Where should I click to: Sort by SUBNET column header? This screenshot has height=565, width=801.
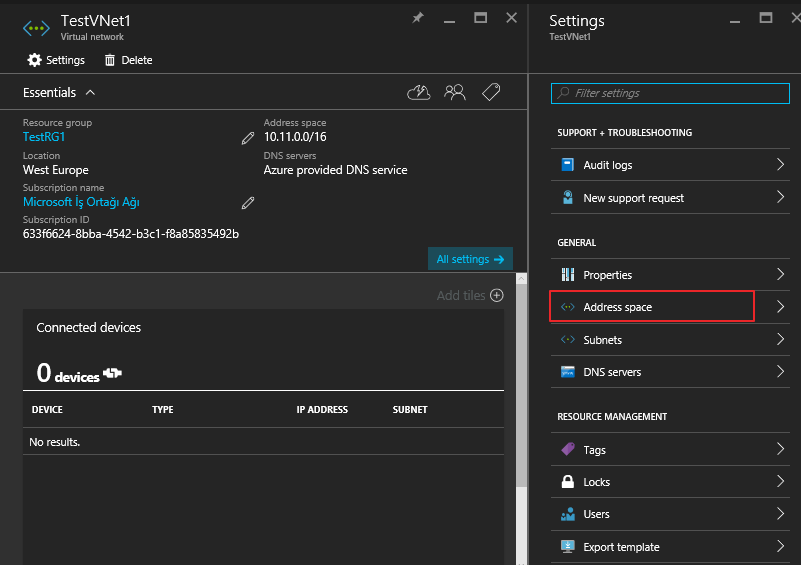coord(410,410)
